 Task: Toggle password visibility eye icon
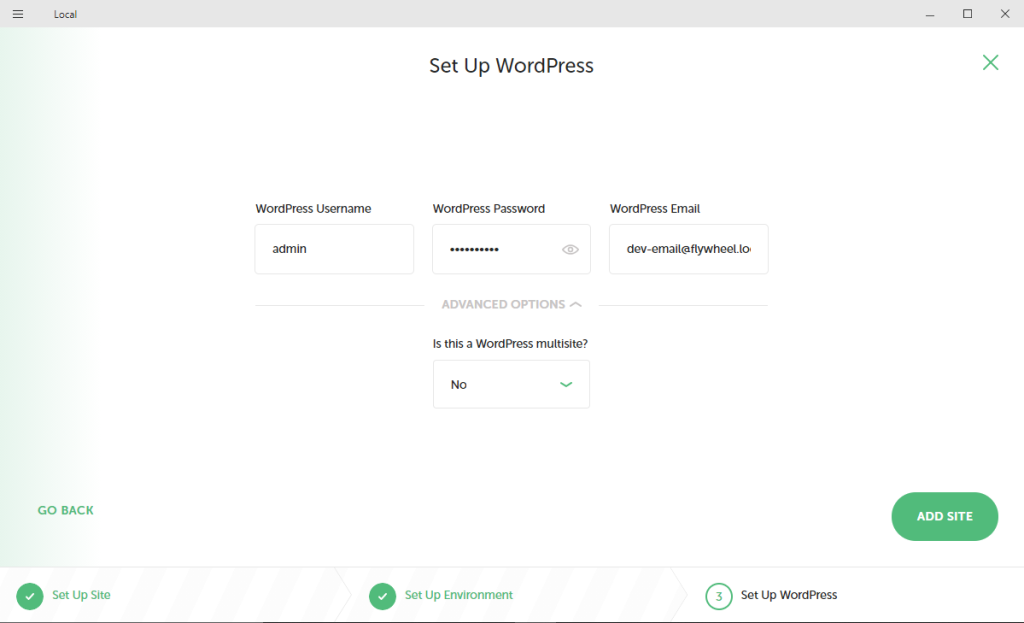coord(570,249)
